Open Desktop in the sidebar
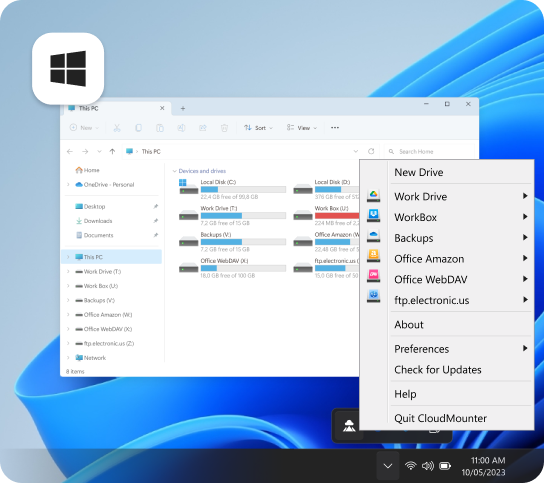Screen dimensions: 544x483 [x=90, y=206]
